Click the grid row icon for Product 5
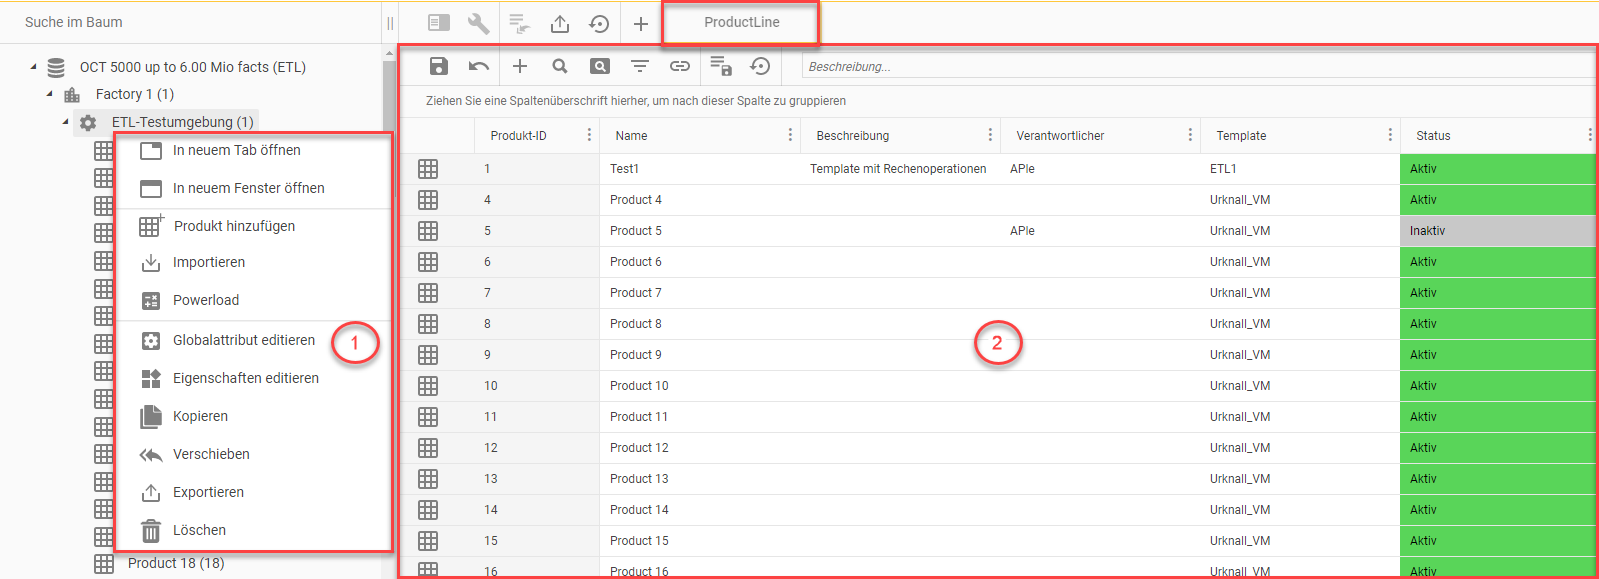 point(428,231)
